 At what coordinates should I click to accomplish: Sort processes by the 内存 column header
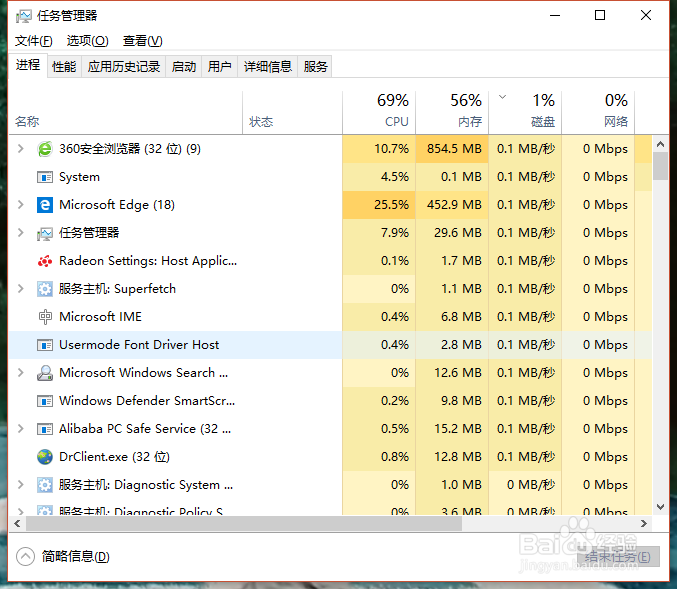[452, 113]
